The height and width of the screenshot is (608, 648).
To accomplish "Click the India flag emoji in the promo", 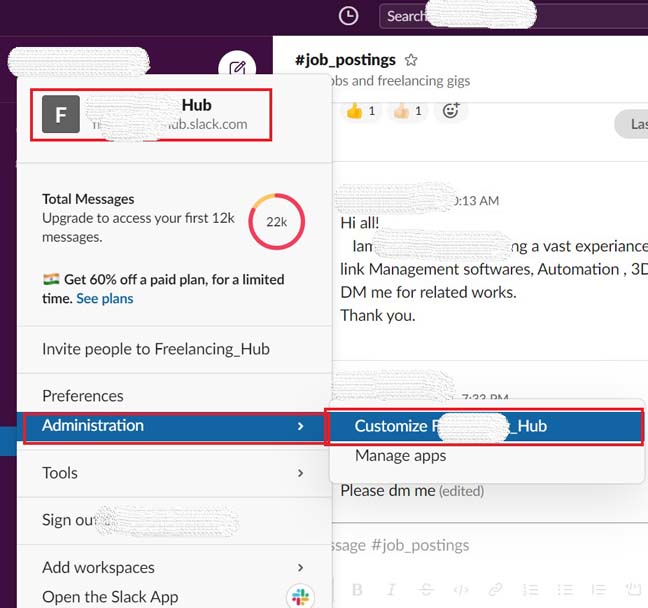I will click(x=51, y=279).
